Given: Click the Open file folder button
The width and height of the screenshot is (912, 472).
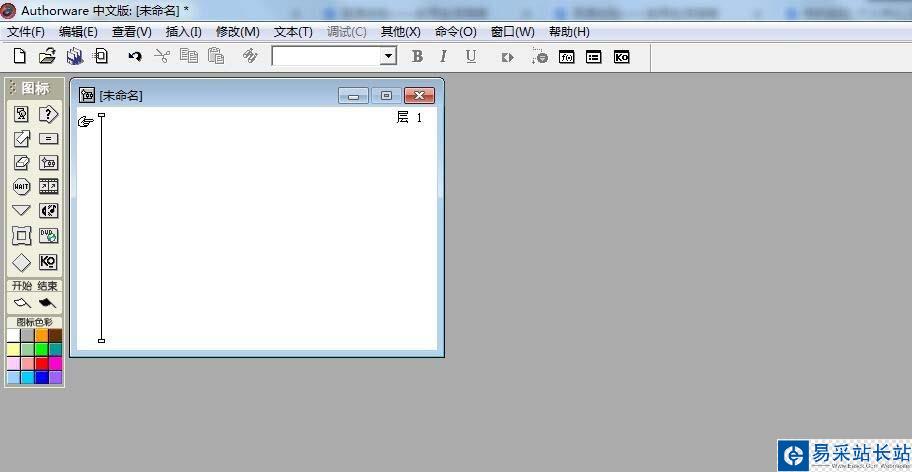Looking at the screenshot, I should pyautogui.click(x=46, y=57).
